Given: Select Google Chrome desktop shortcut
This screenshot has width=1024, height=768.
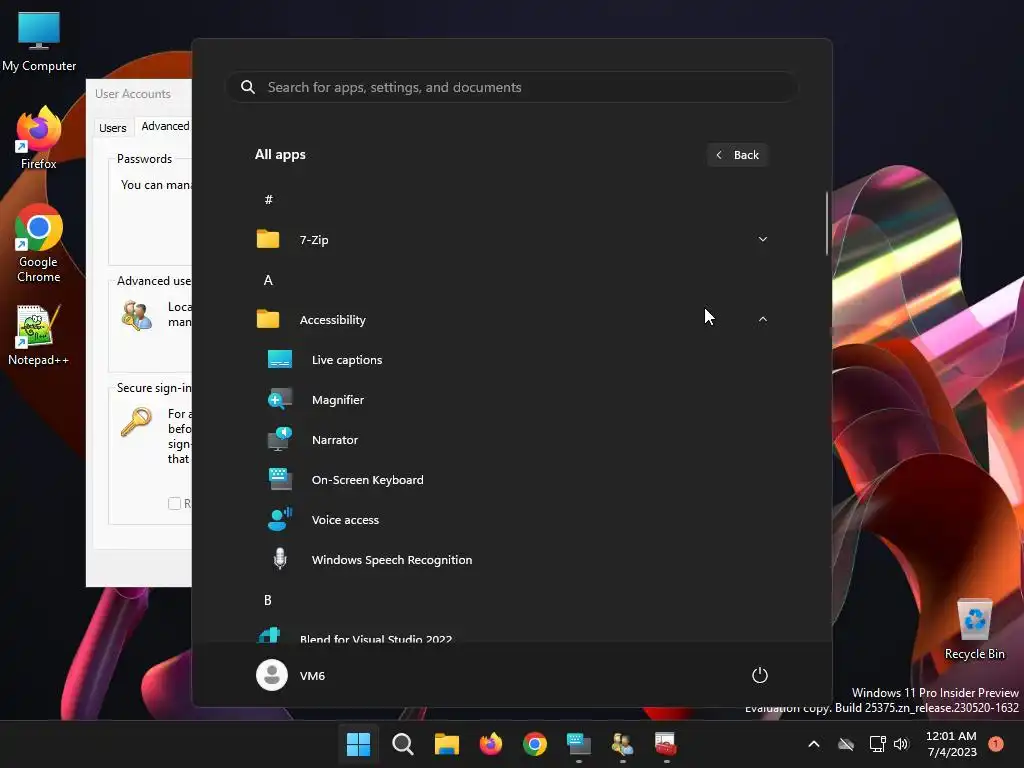Looking at the screenshot, I should point(39,244).
